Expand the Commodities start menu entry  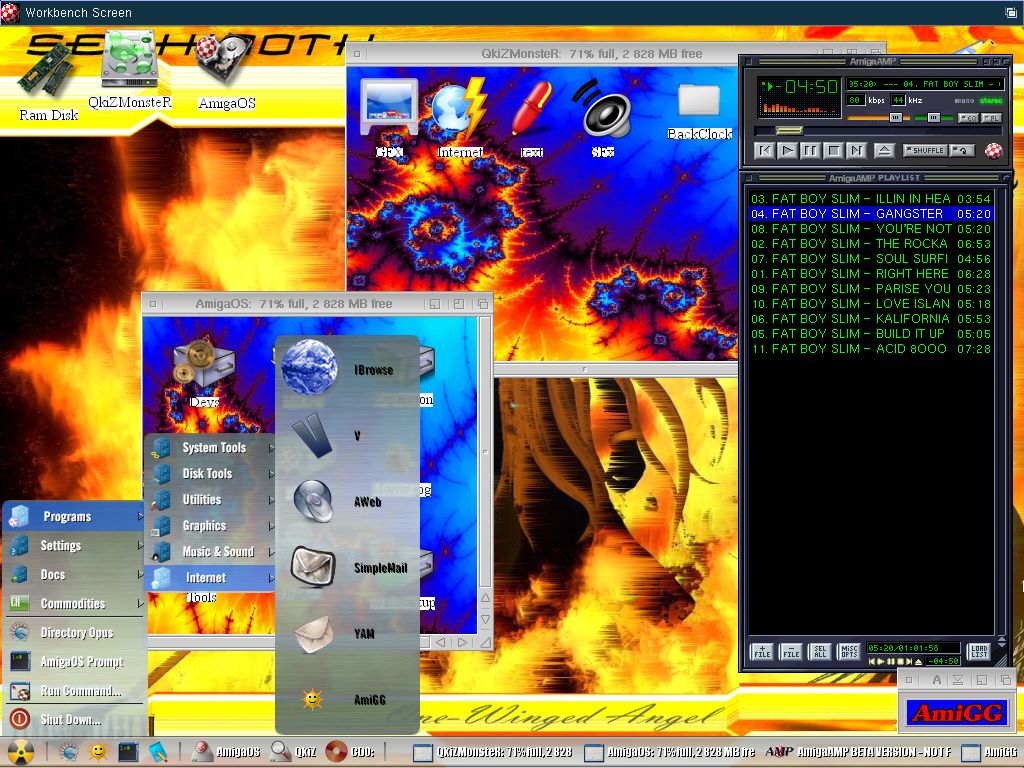(x=74, y=603)
